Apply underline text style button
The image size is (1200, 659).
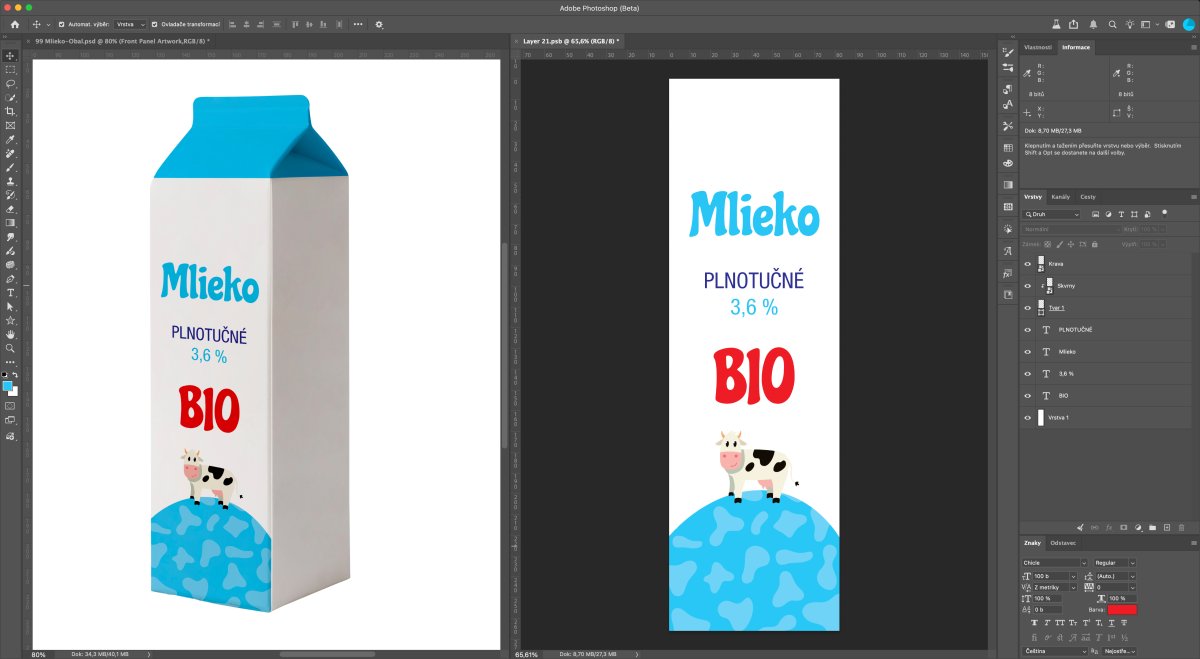point(1111,622)
